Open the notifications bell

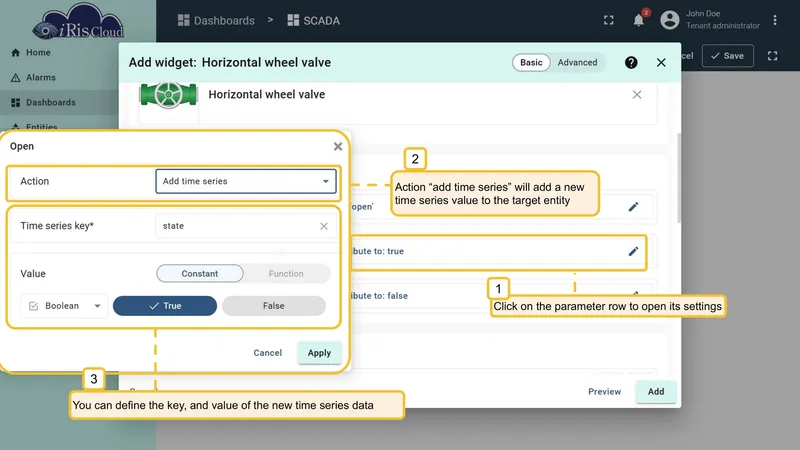point(638,20)
